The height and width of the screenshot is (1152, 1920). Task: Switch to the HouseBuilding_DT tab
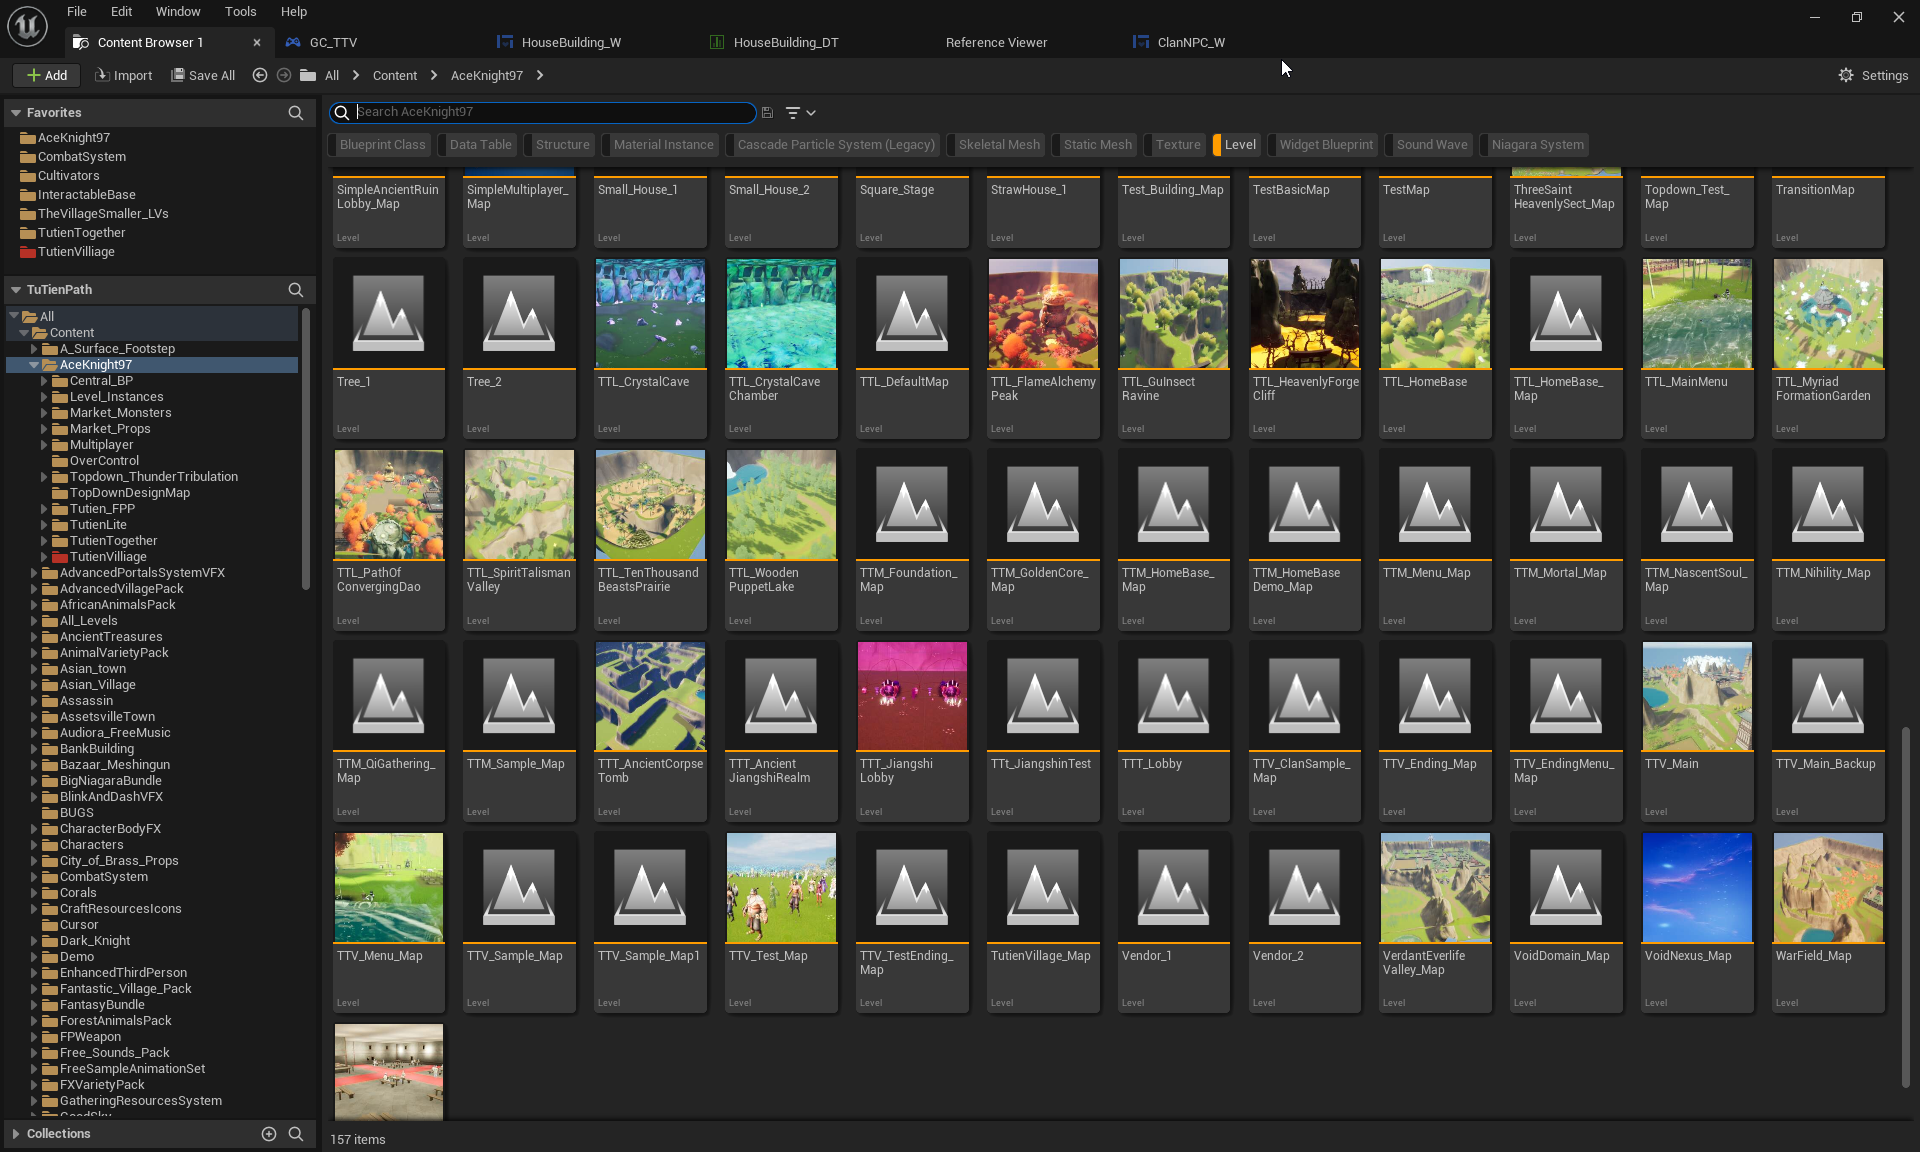[x=785, y=42]
